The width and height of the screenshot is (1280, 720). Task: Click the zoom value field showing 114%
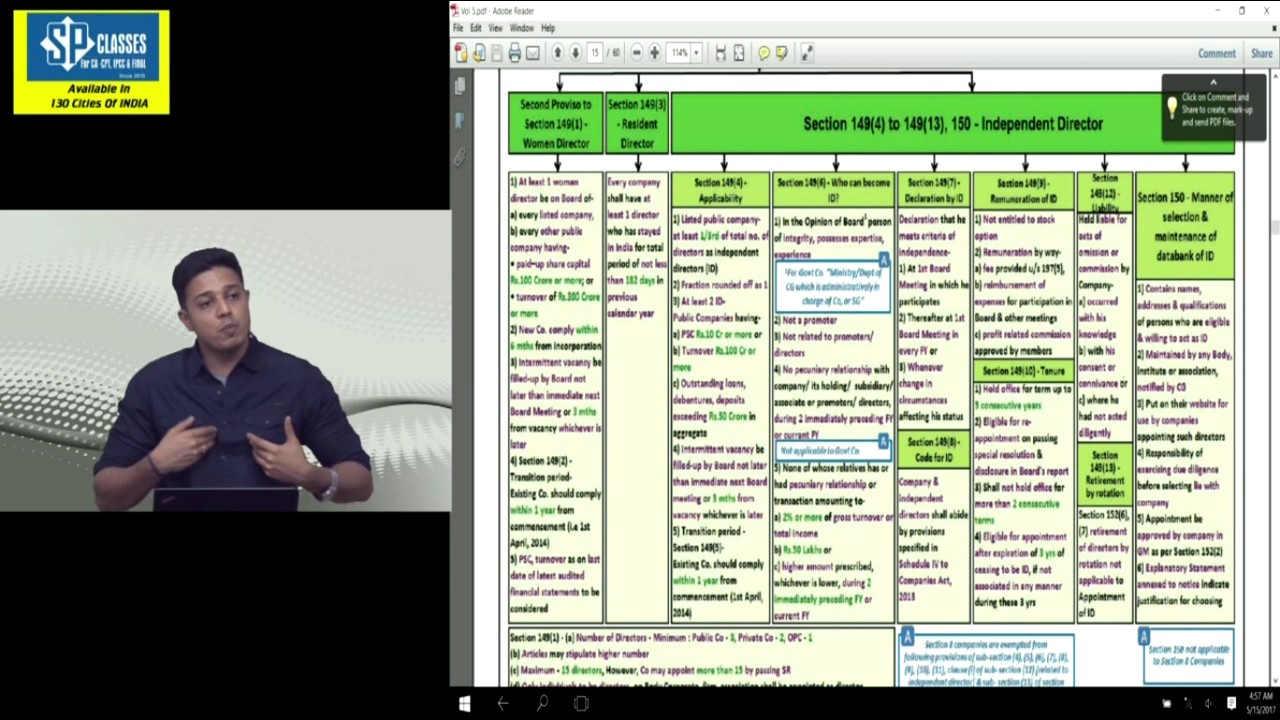tap(680, 53)
